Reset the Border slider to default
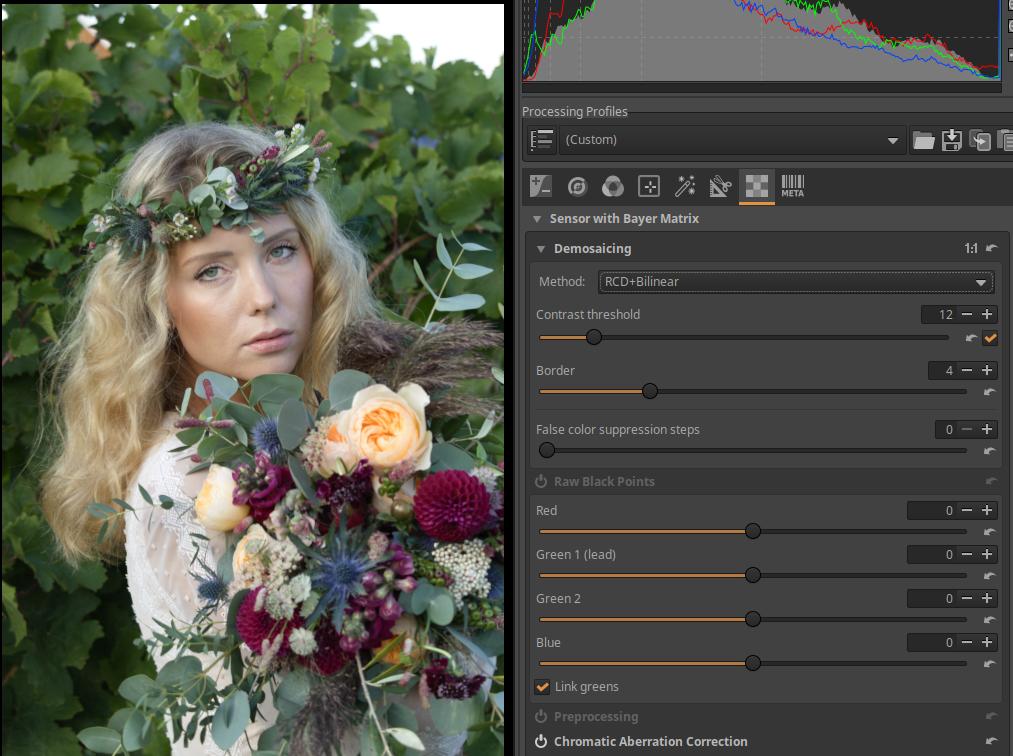 tap(990, 393)
